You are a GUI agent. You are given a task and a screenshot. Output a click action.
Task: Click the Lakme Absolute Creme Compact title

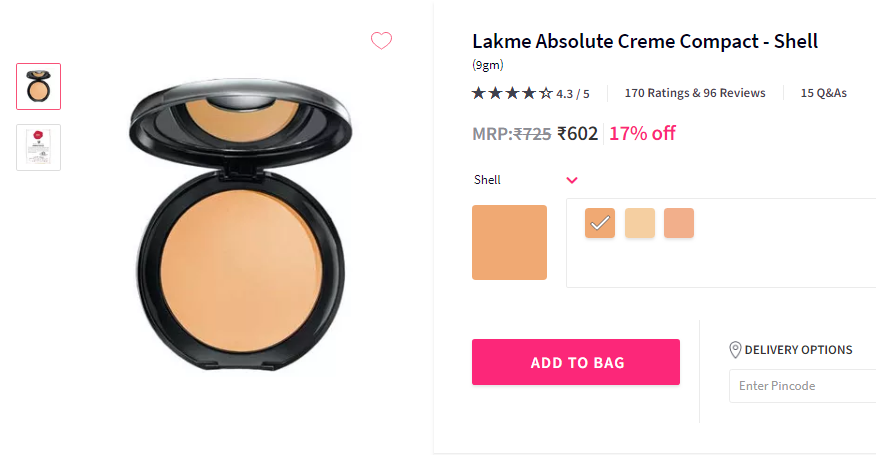(x=645, y=41)
